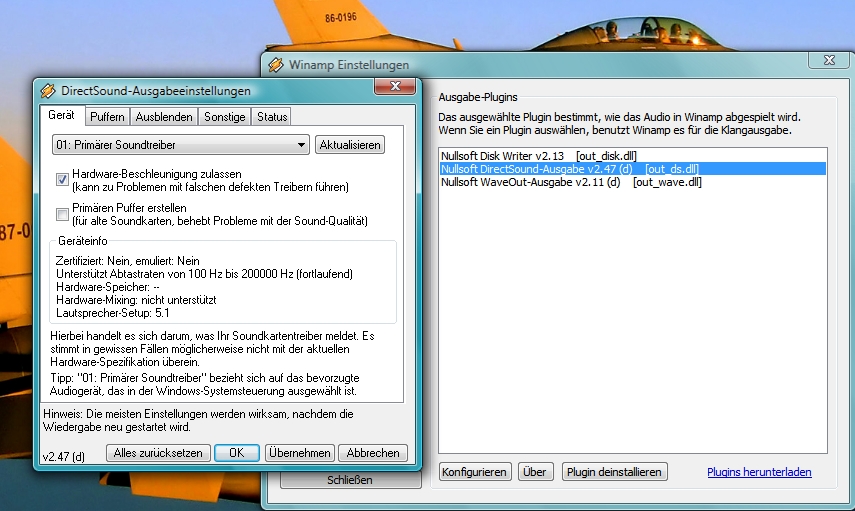855x511 pixels.
Task: Click Konfigurieren in Winamp Einstellungen
Action: point(474,472)
